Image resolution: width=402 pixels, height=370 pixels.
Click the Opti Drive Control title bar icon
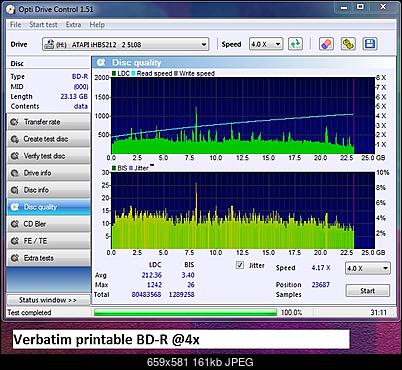click(x=11, y=9)
